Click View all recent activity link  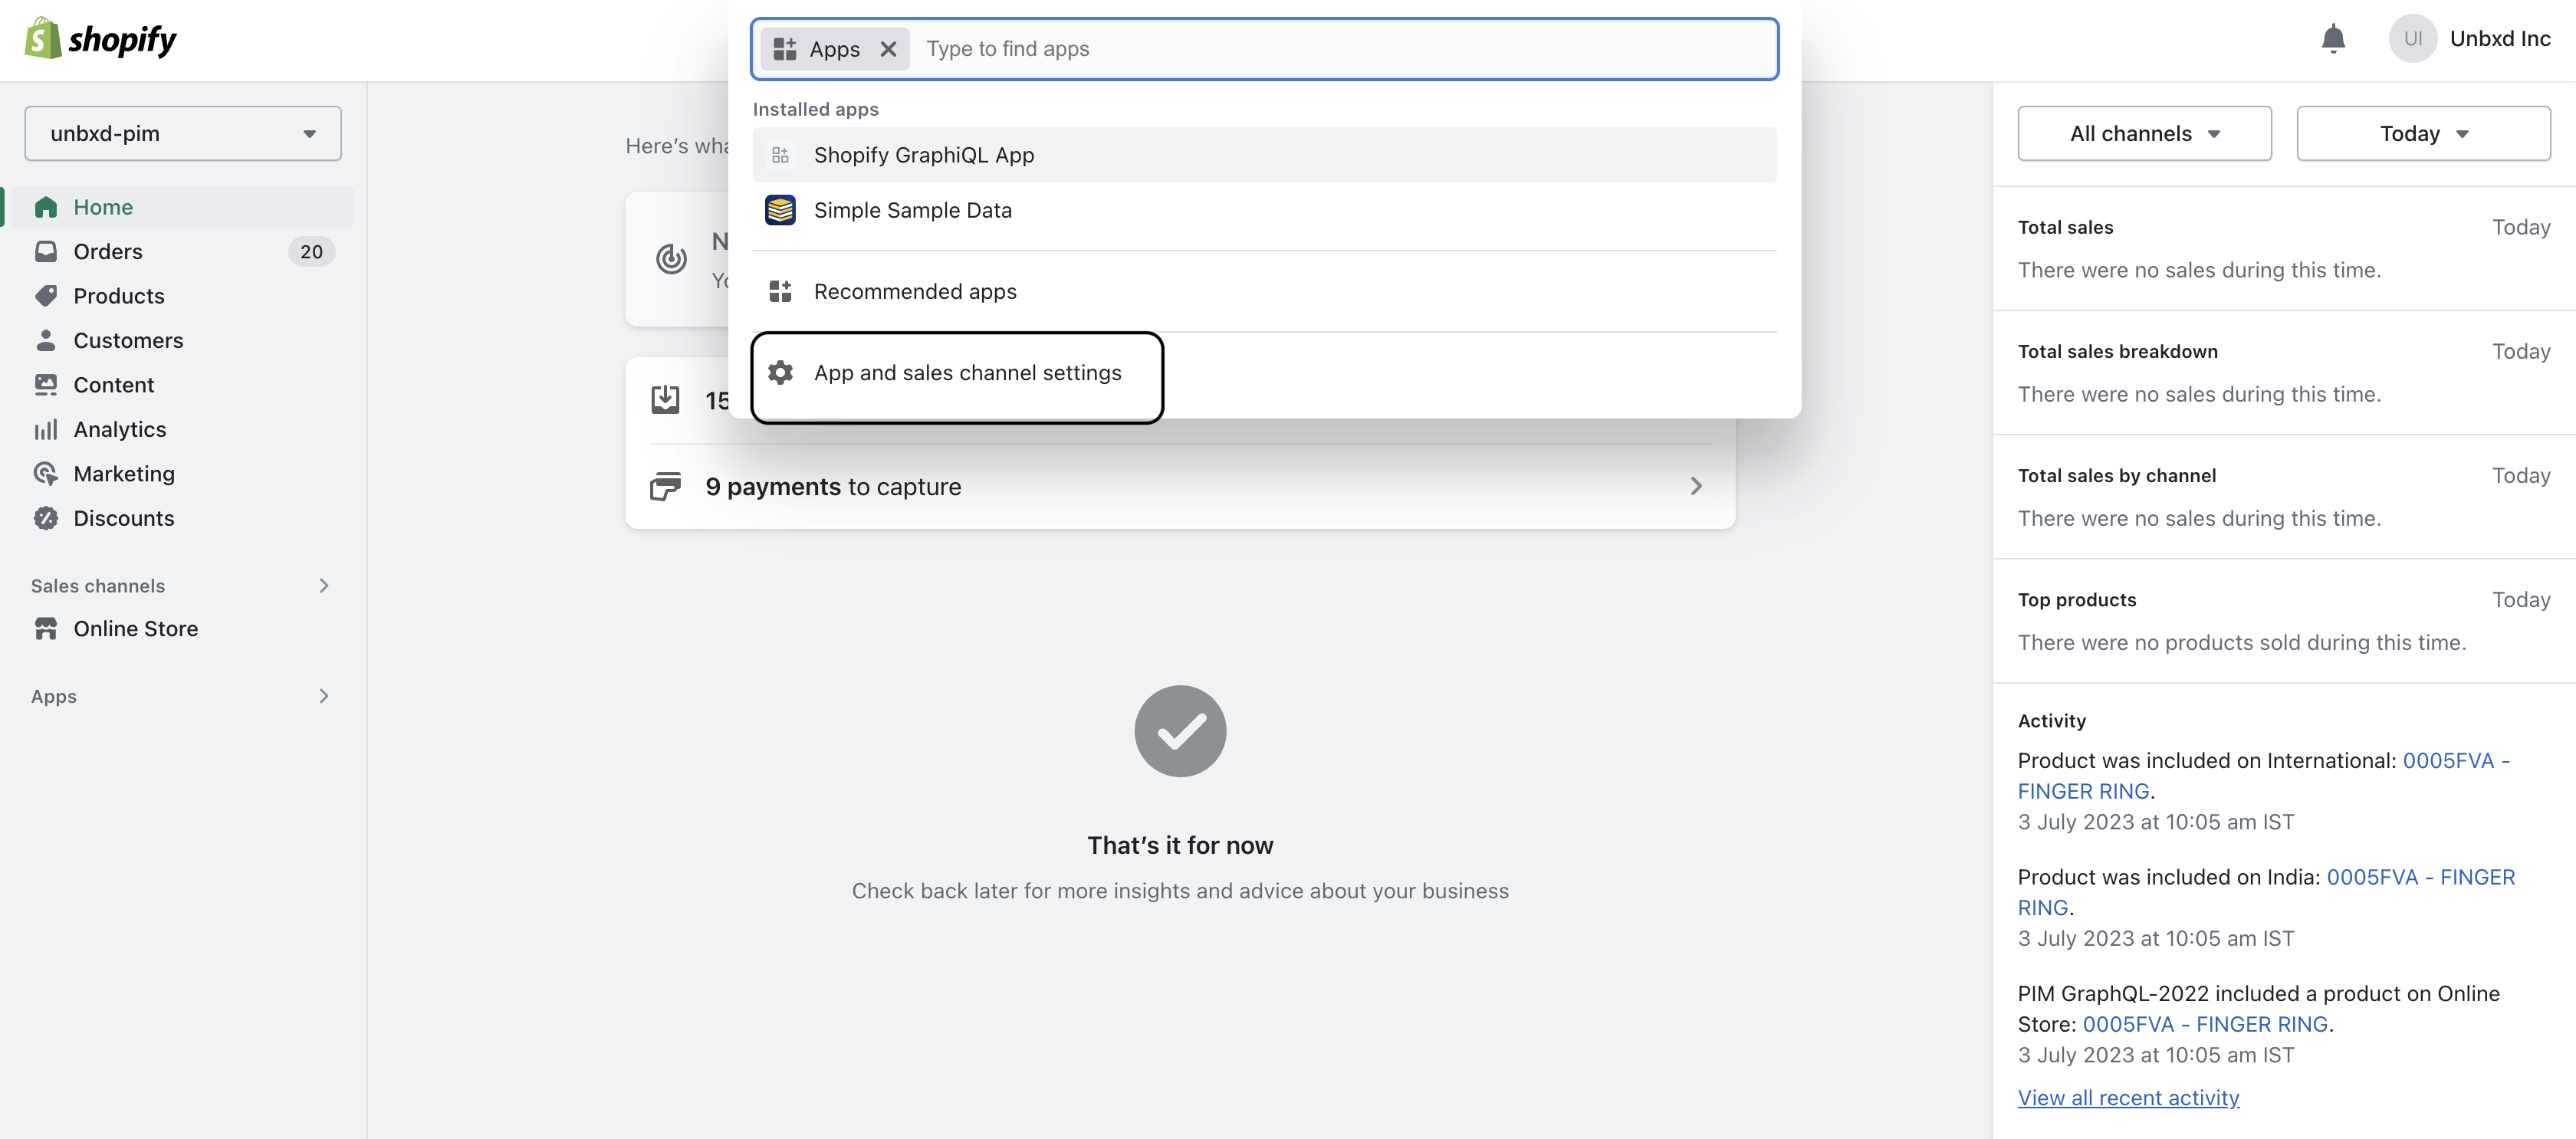2128,1097
